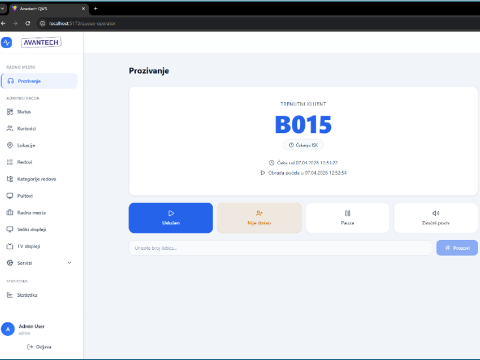
Task: Focus the Unesite broj listića input field
Action: pos(280,248)
